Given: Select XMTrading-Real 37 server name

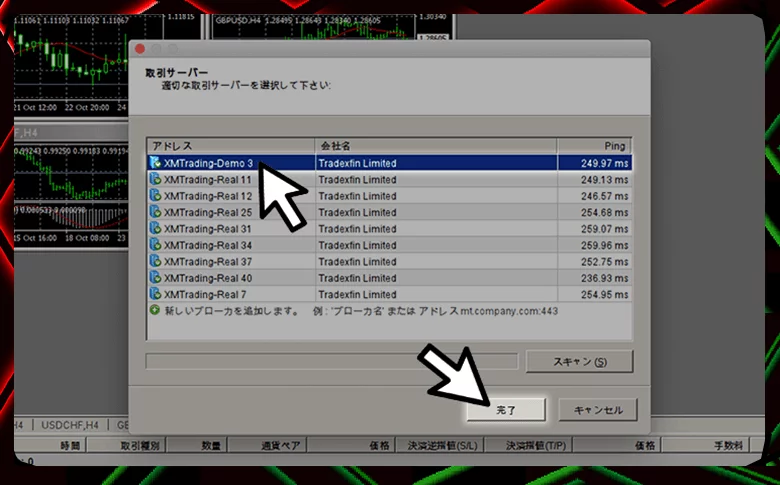Looking at the screenshot, I should point(208,262).
